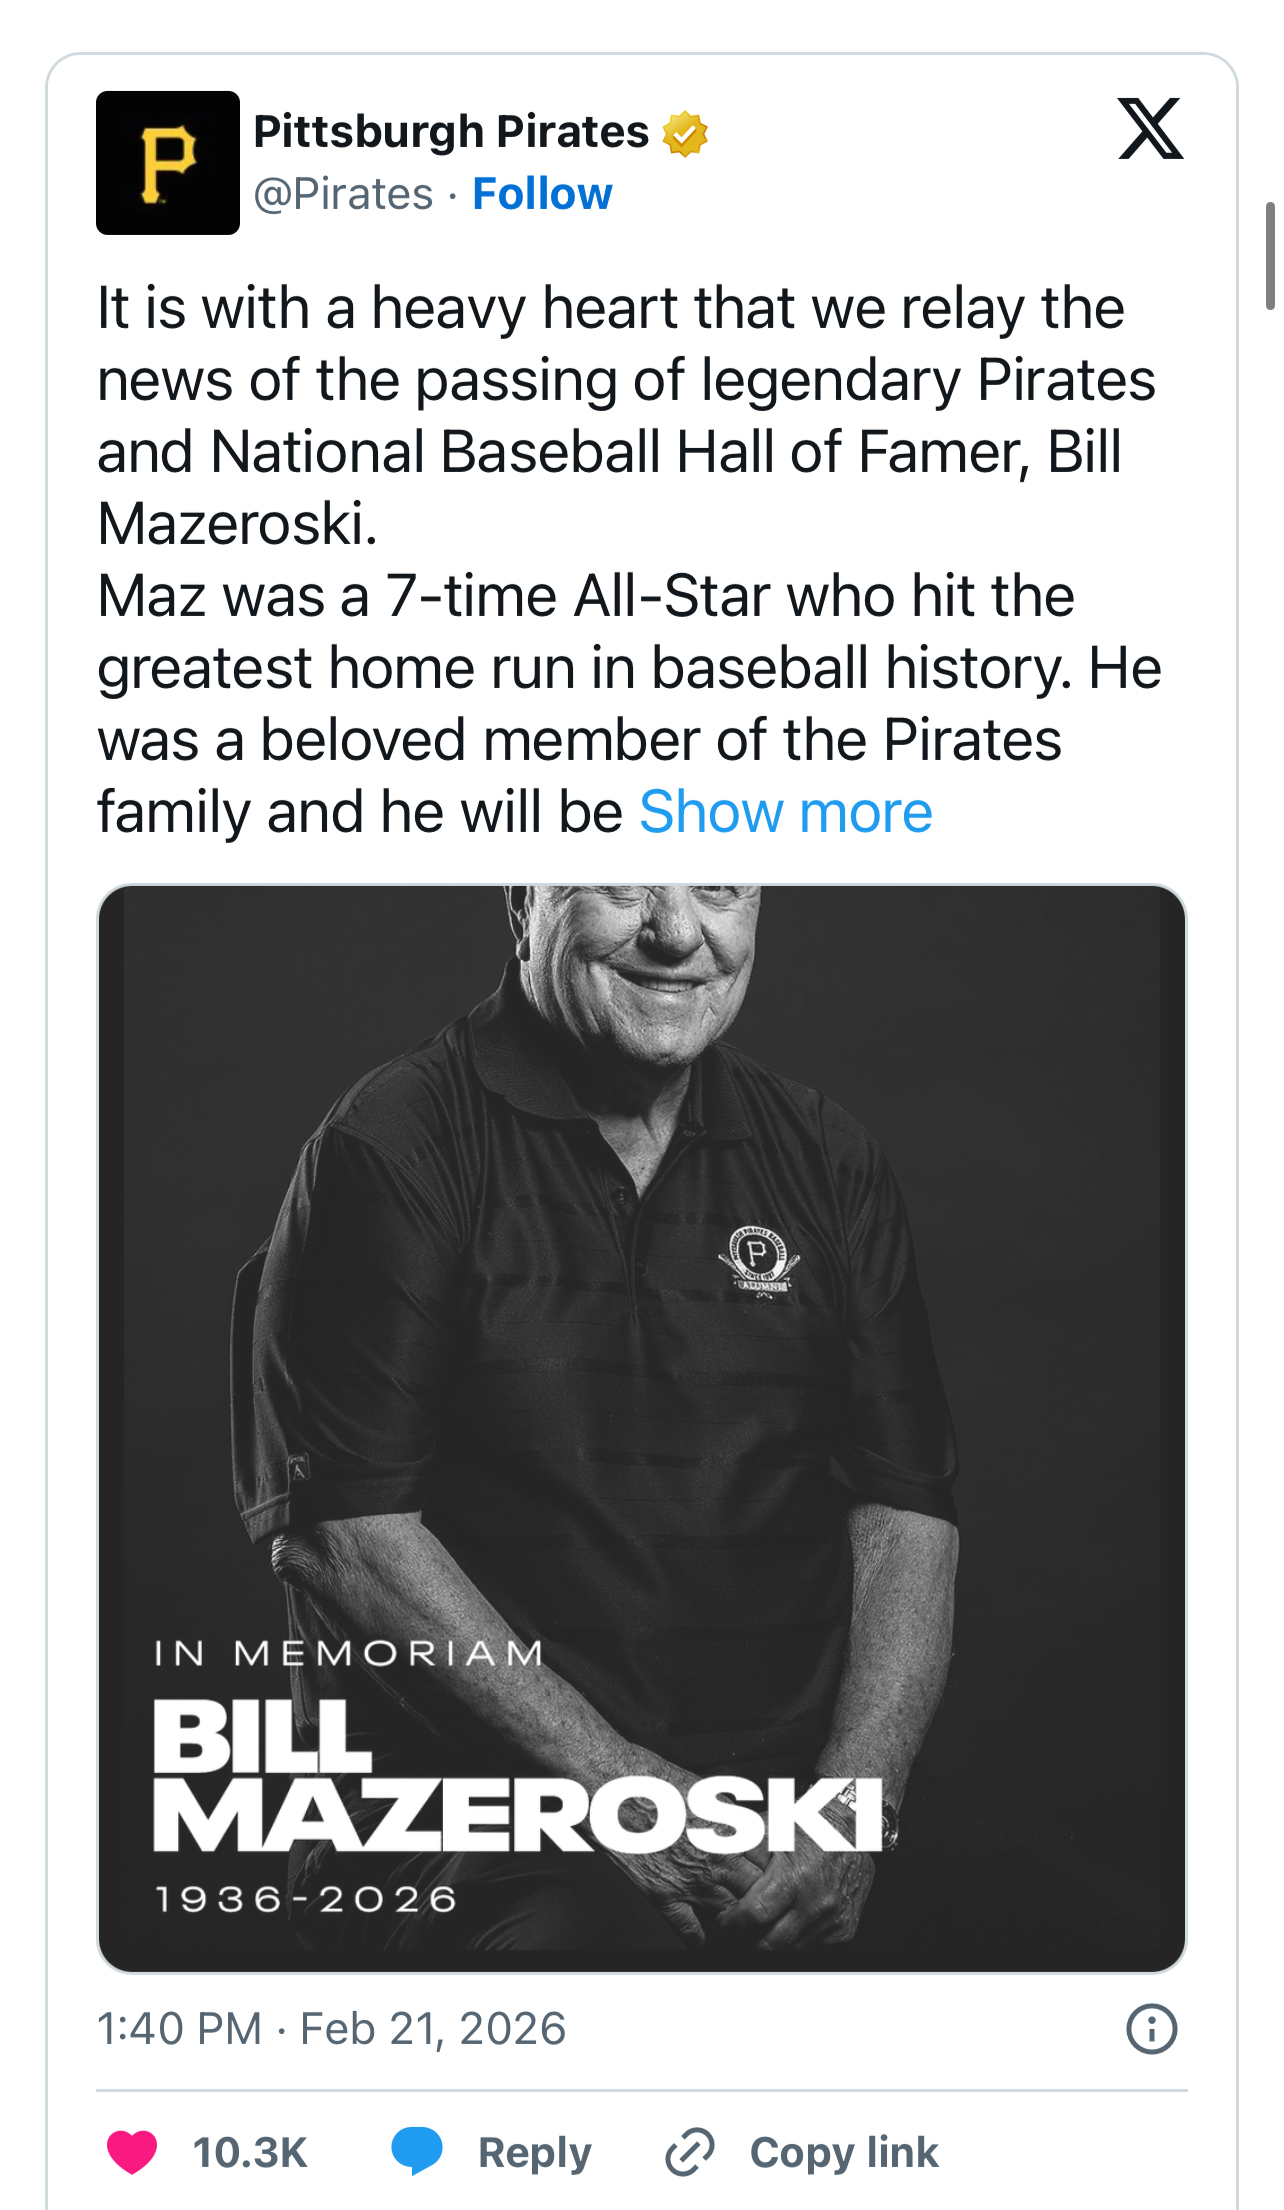Screen dimensions: 1284x2210
Task: Click the chain link icon
Action: [690, 2152]
